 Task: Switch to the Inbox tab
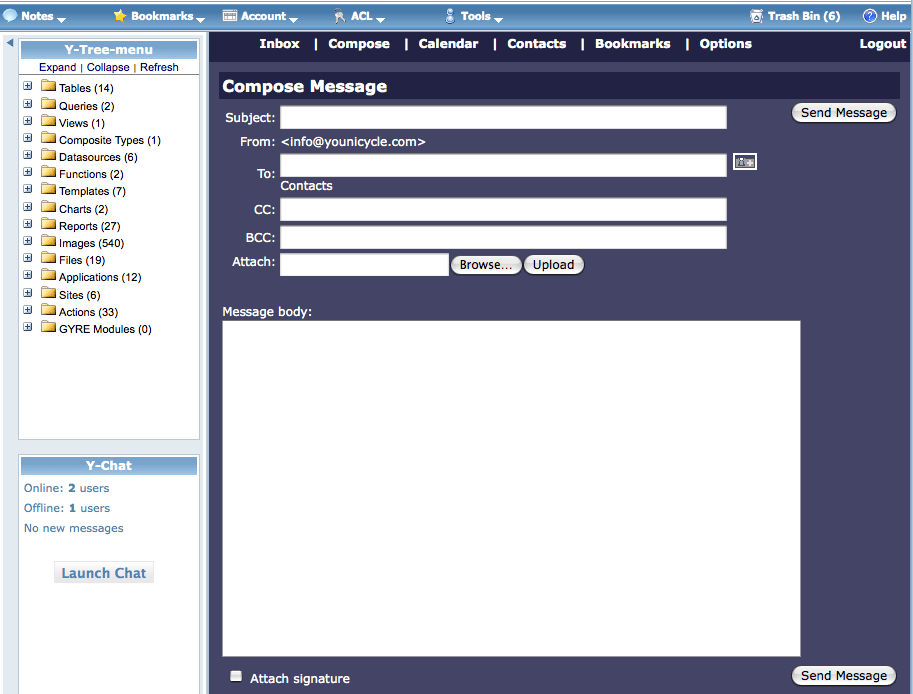(279, 44)
